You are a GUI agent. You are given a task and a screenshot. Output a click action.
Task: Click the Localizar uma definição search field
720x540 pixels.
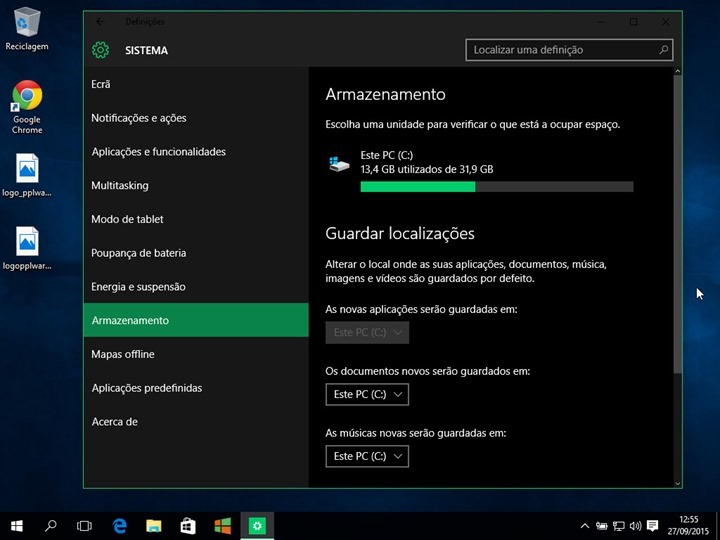click(x=562, y=50)
